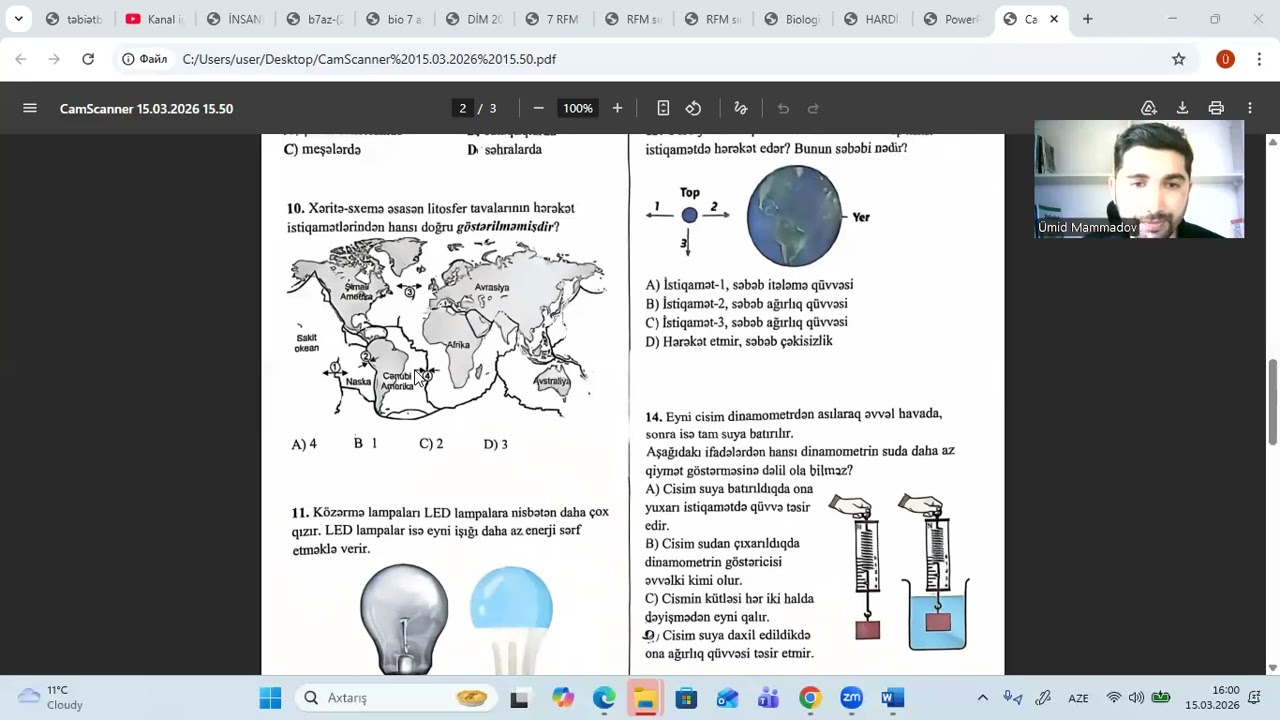Open Microsoft Store from the taskbar
Viewport: 1280px width, 720px height.
click(x=686, y=698)
